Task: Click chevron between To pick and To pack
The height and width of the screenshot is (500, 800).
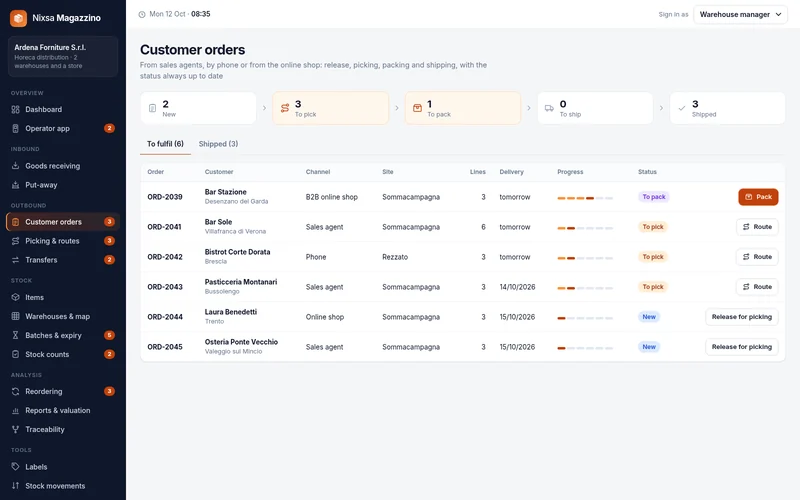Action: coord(397,108)
